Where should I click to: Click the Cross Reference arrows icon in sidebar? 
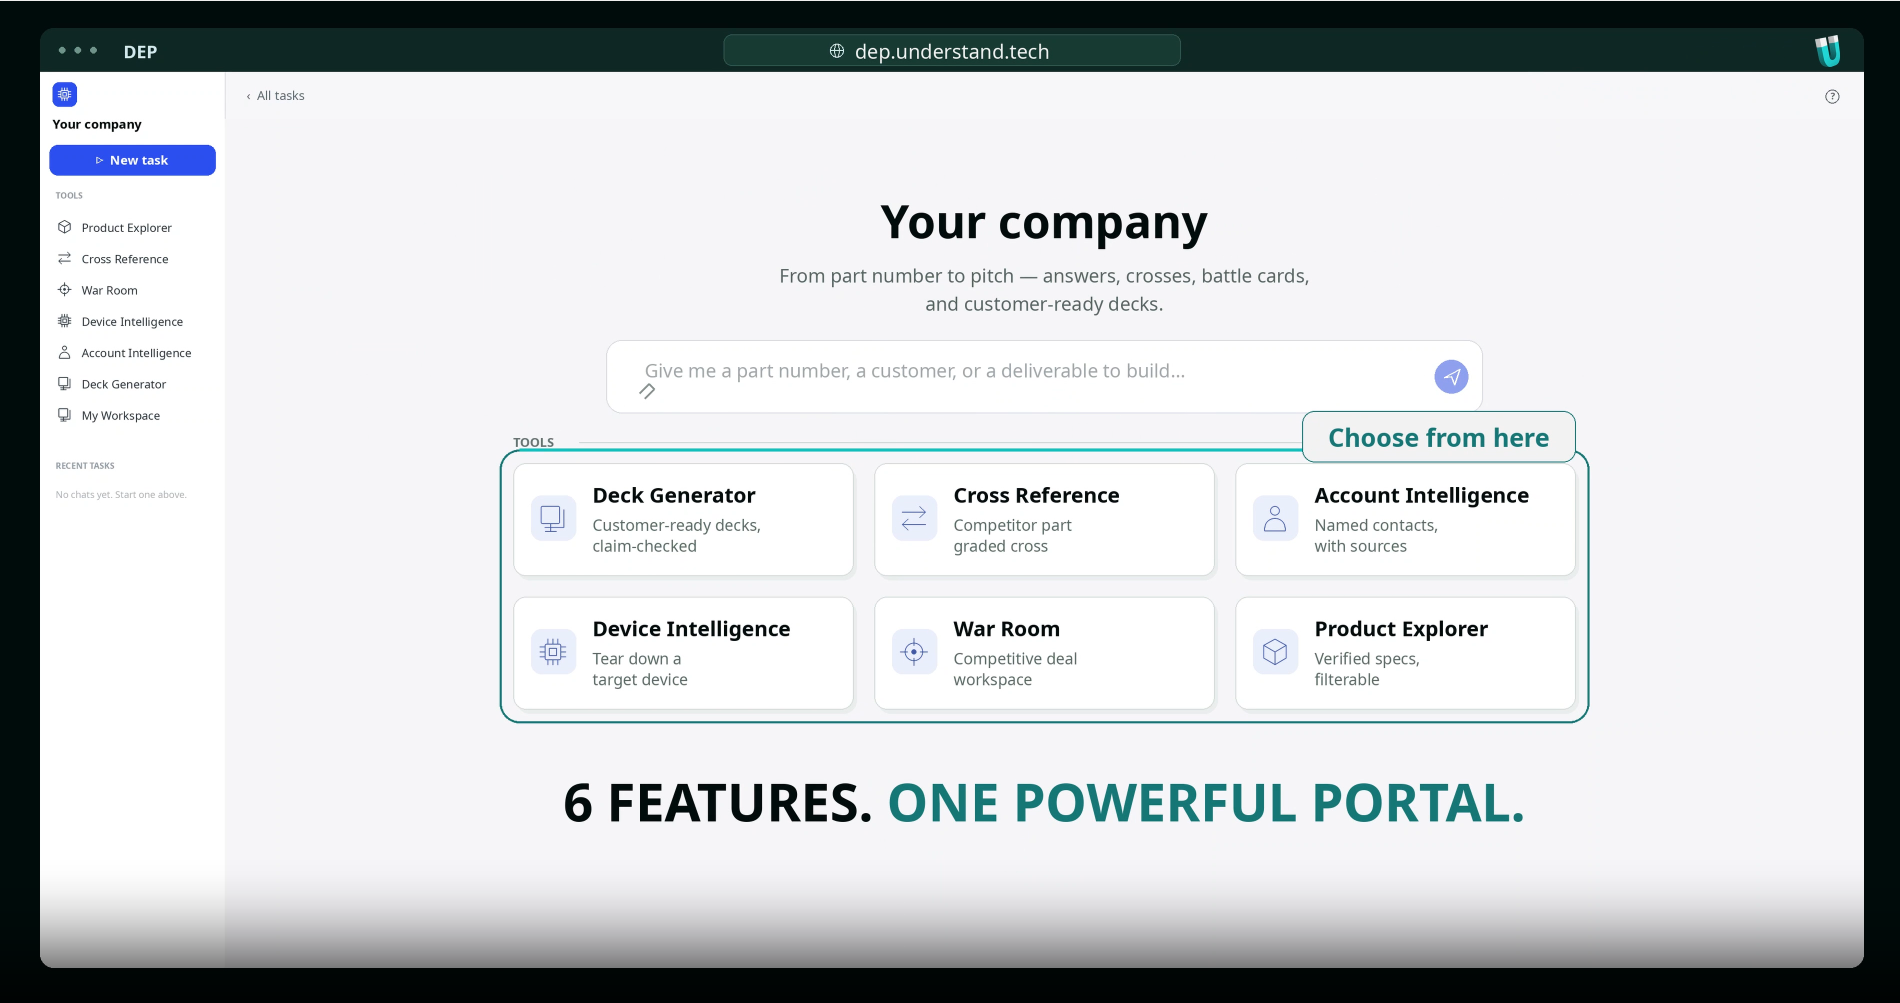65,258
